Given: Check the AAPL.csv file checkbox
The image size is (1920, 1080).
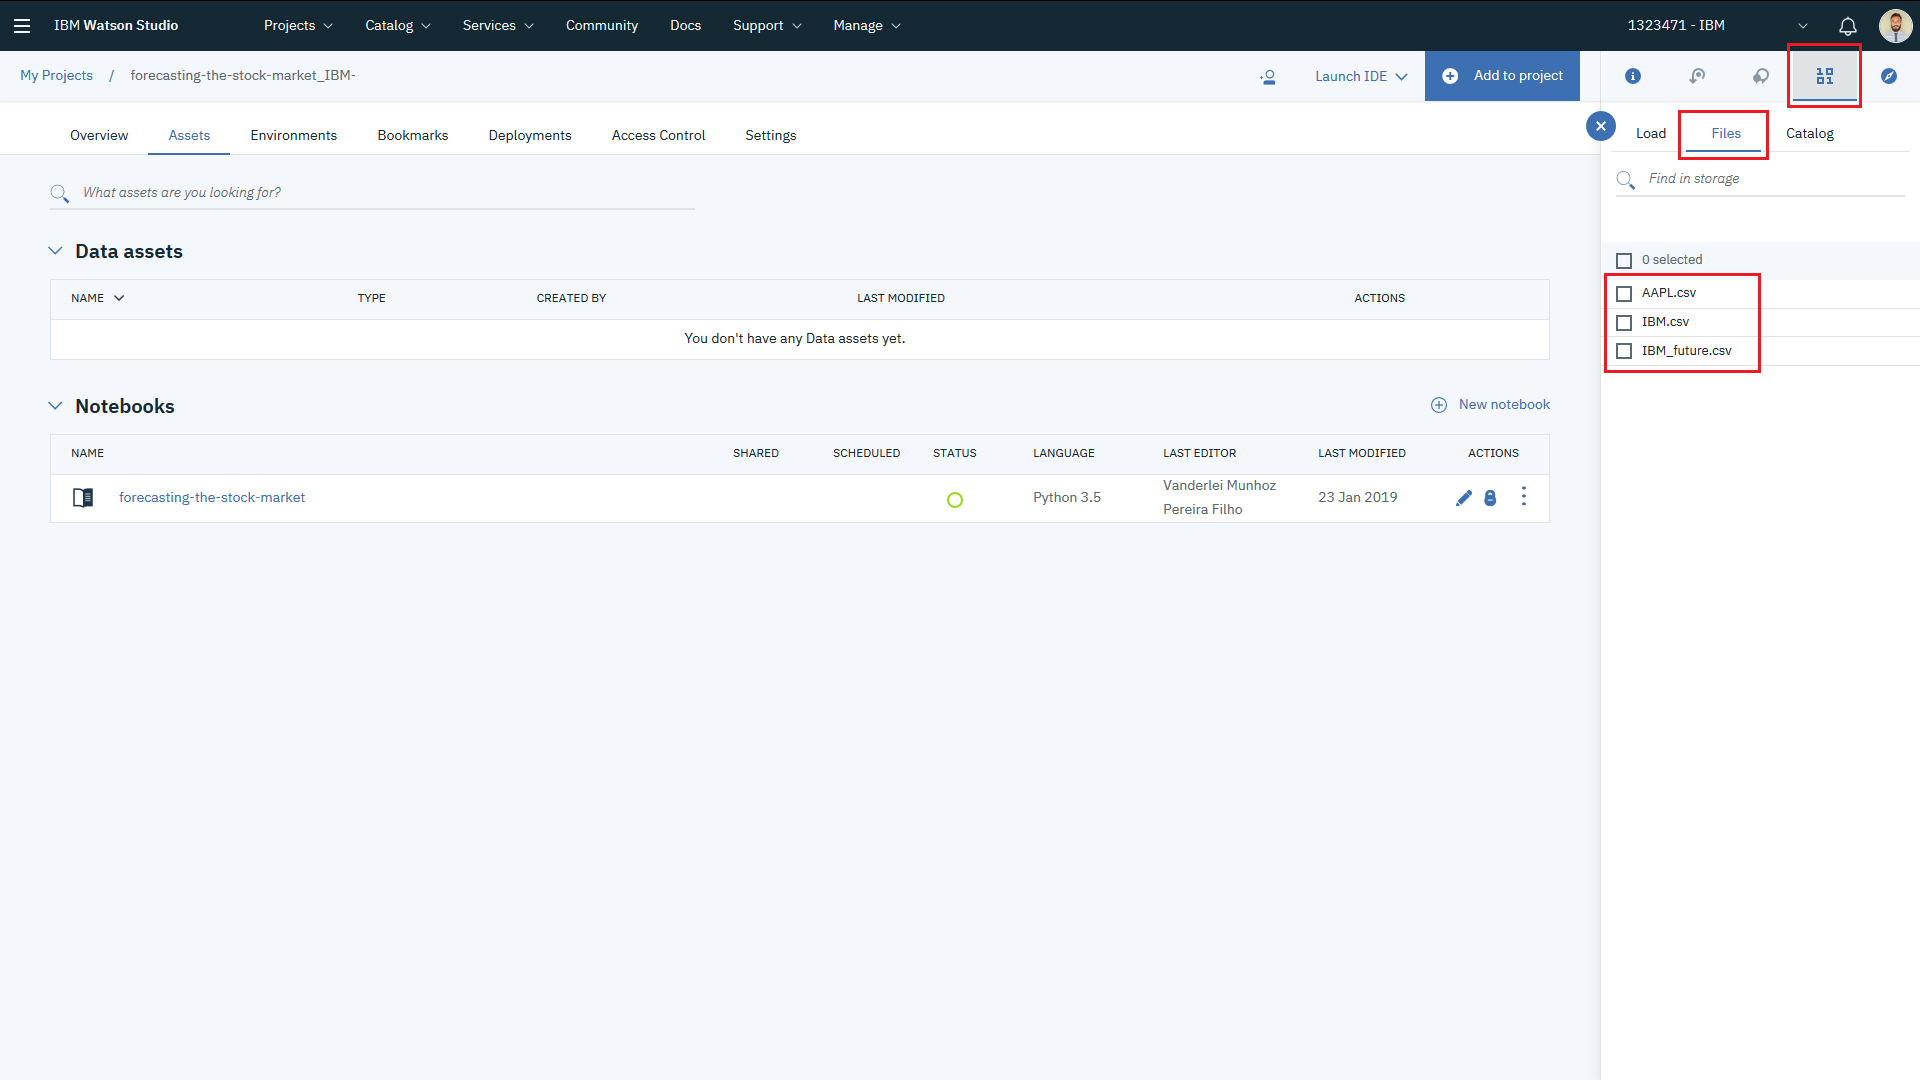Looking at the screenshot, I should tap(1624, 293).
